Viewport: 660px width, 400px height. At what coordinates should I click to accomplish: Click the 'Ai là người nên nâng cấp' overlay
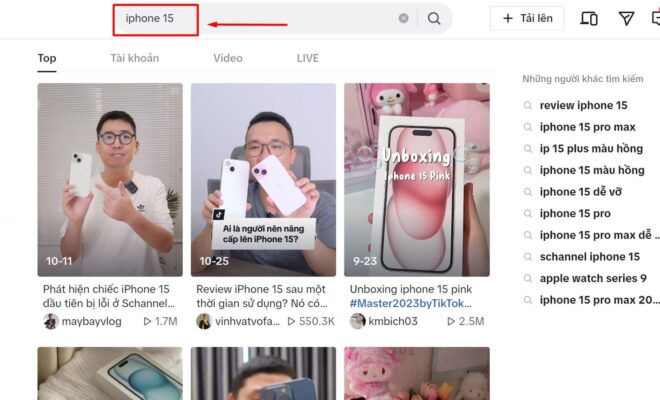263,234
